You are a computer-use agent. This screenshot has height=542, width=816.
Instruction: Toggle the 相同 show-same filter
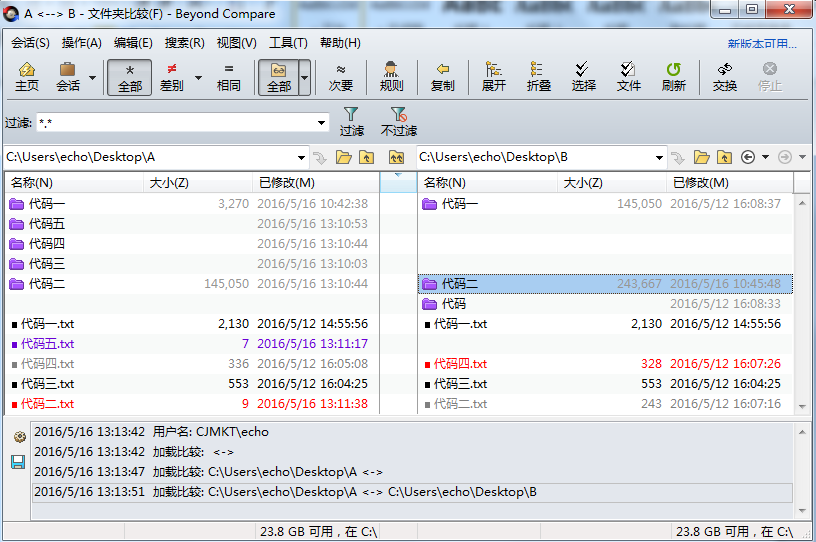pyautogui.click(x=228, y=77)
